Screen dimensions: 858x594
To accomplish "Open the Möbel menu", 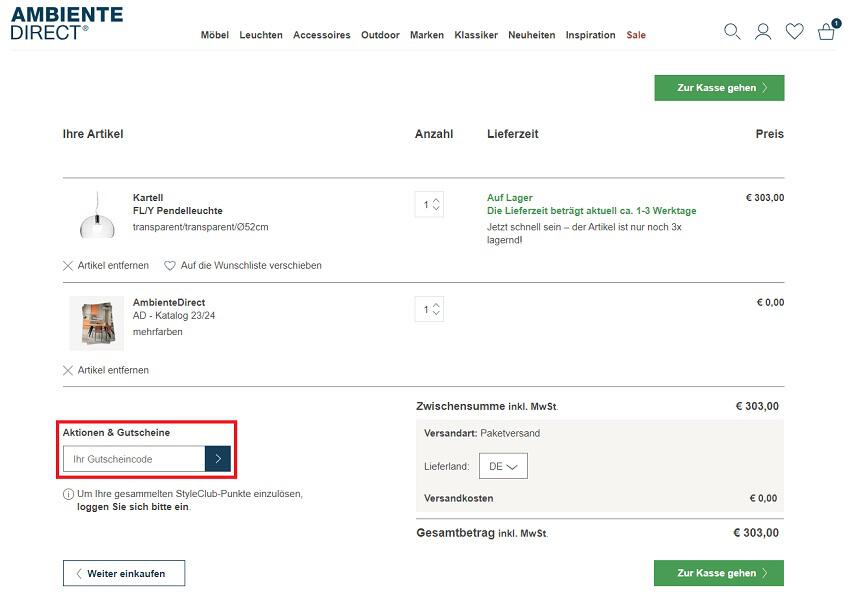I will tap(214, 35).
